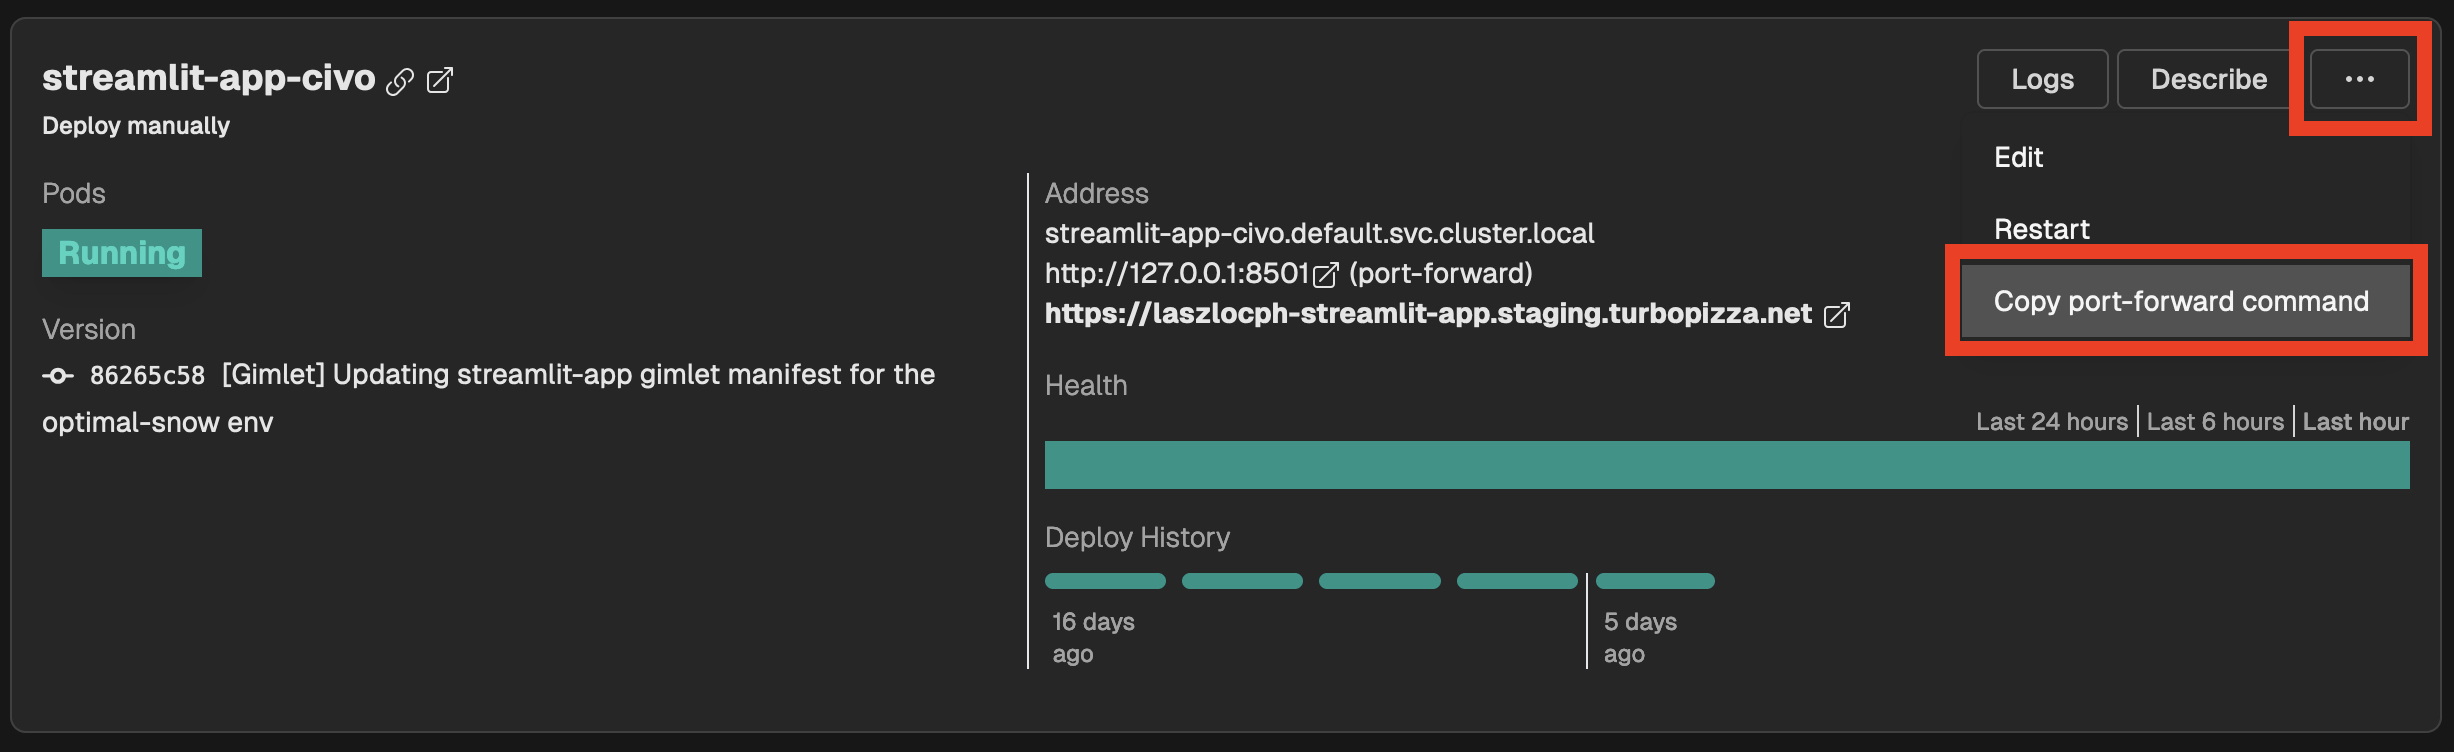
Task: Switch health view to Last 24 hours
Action: click(2052, 422)
